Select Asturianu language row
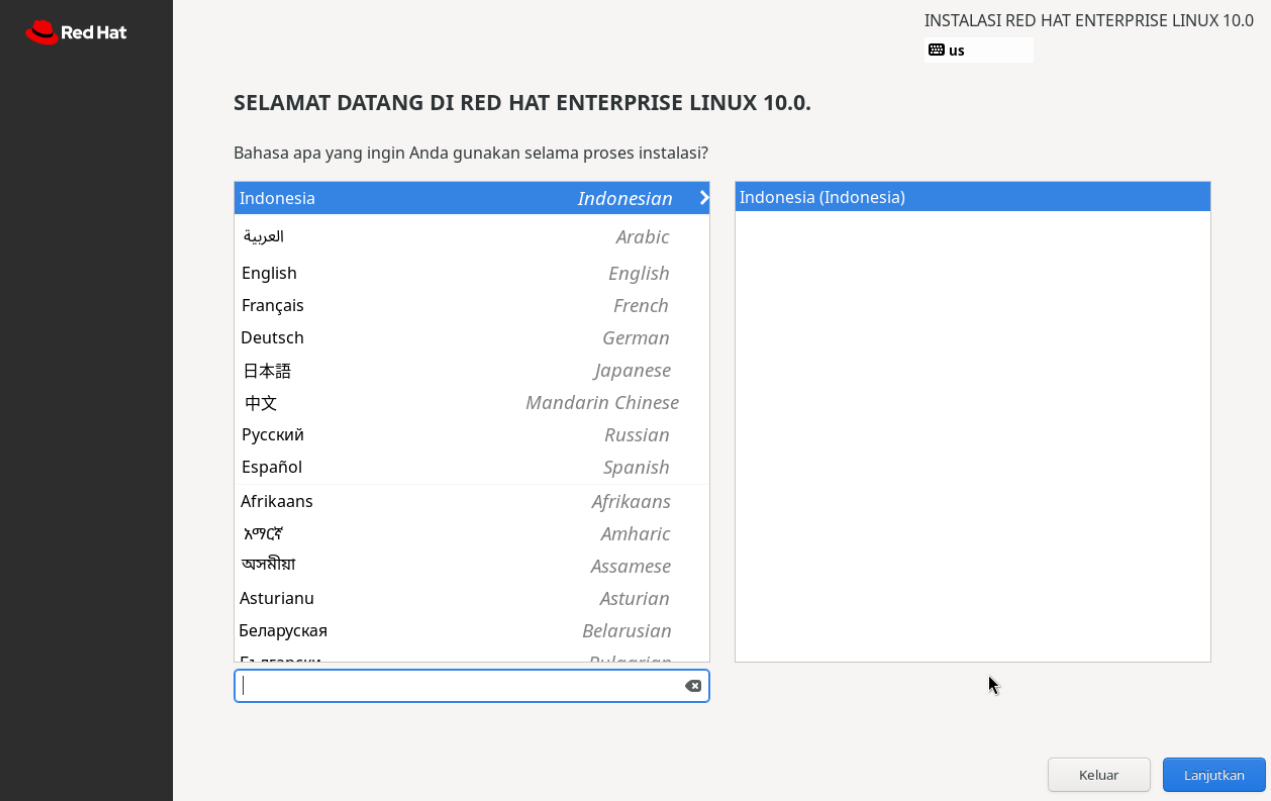Image resolution: width=1271 pixels, height=801 pixels. pos(472,598)
